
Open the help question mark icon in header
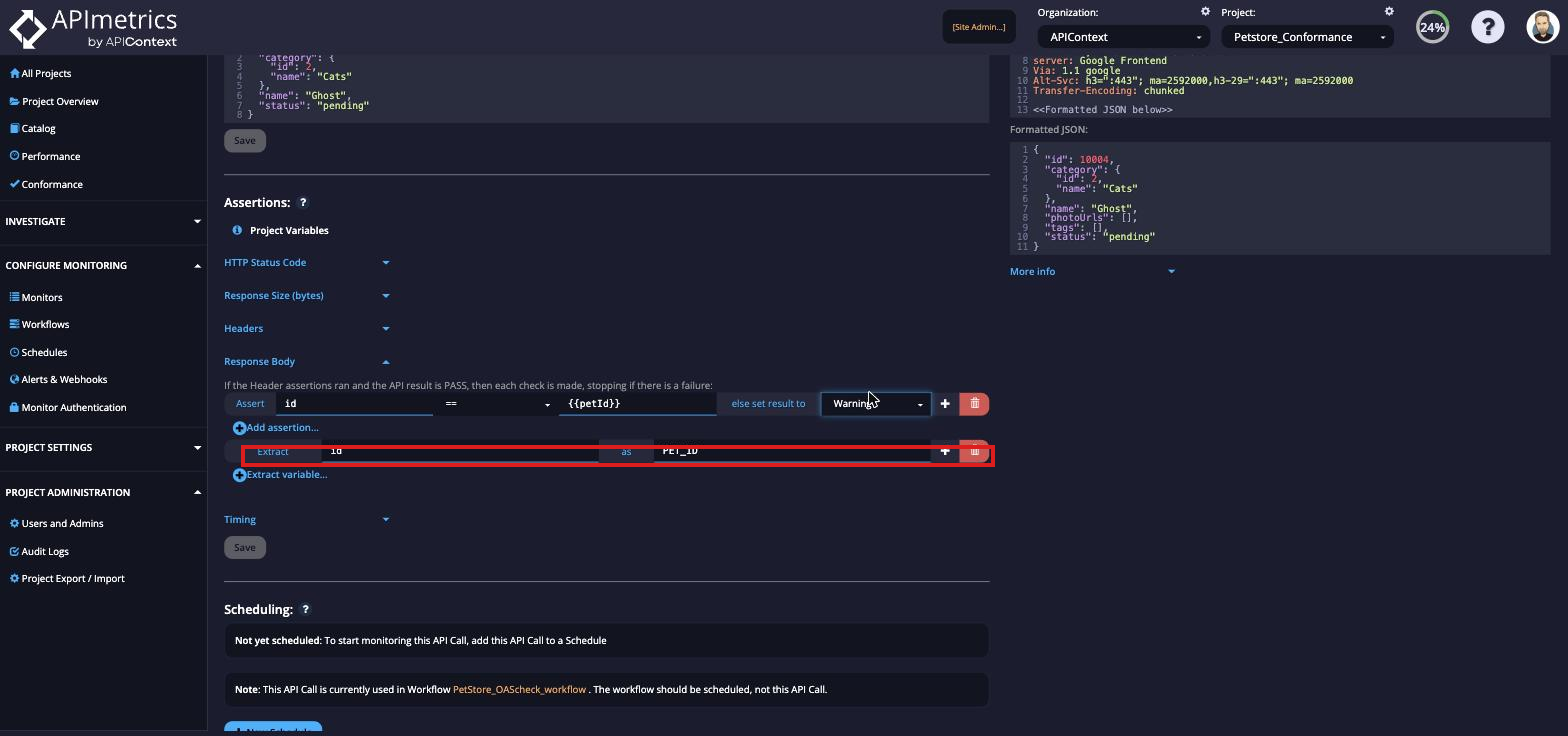click(x=1488, y=27)
